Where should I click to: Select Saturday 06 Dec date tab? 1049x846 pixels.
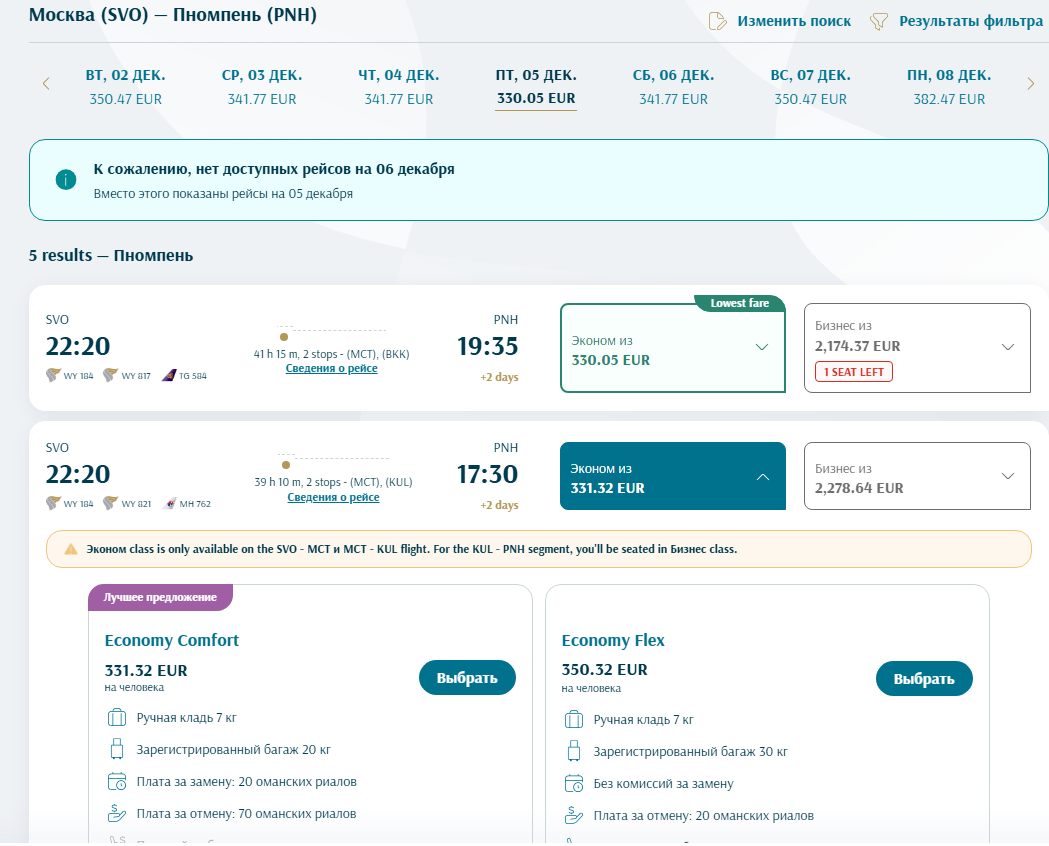(673, 87)
